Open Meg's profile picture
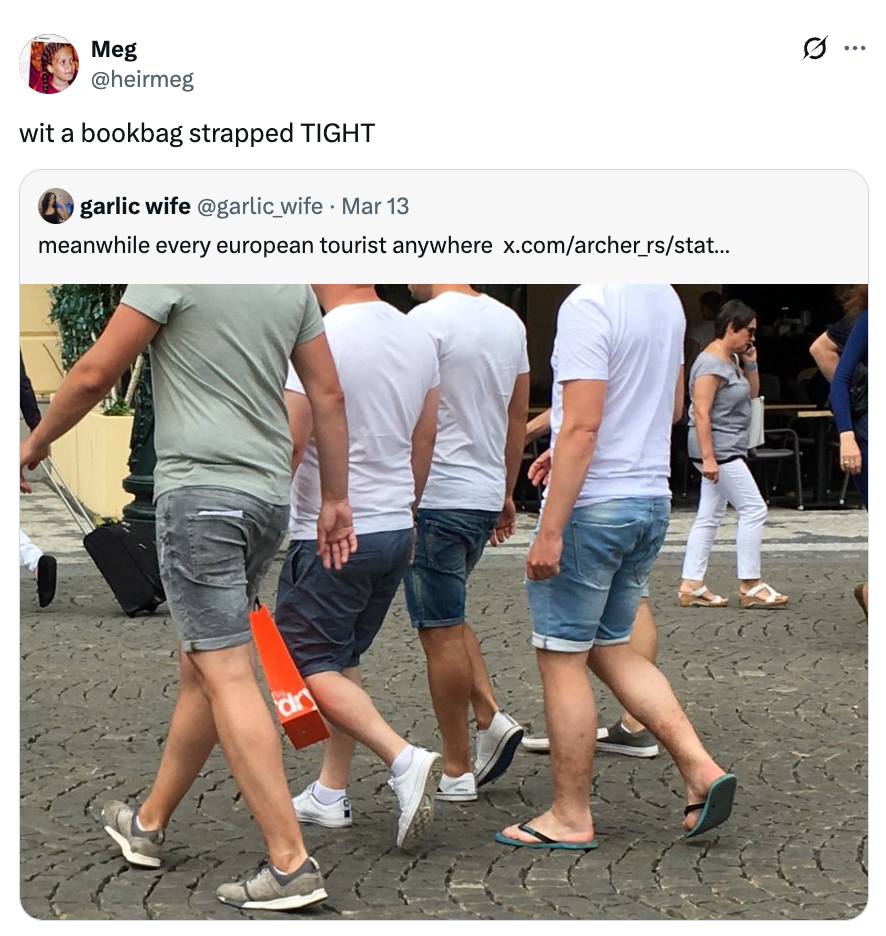Viewport: 886px width, 936px height. point(49,64)
